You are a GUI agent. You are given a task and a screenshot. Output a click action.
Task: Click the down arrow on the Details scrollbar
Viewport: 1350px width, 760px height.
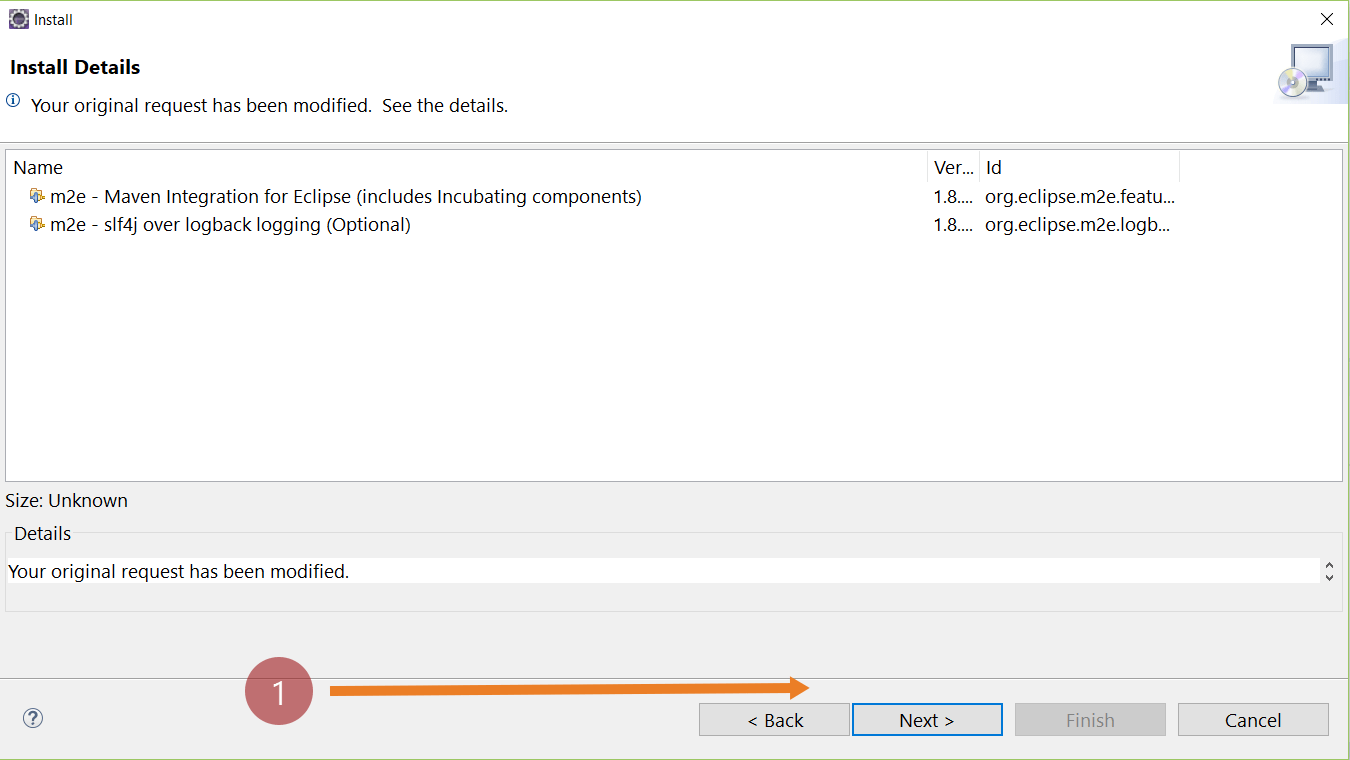point(1330,577)
